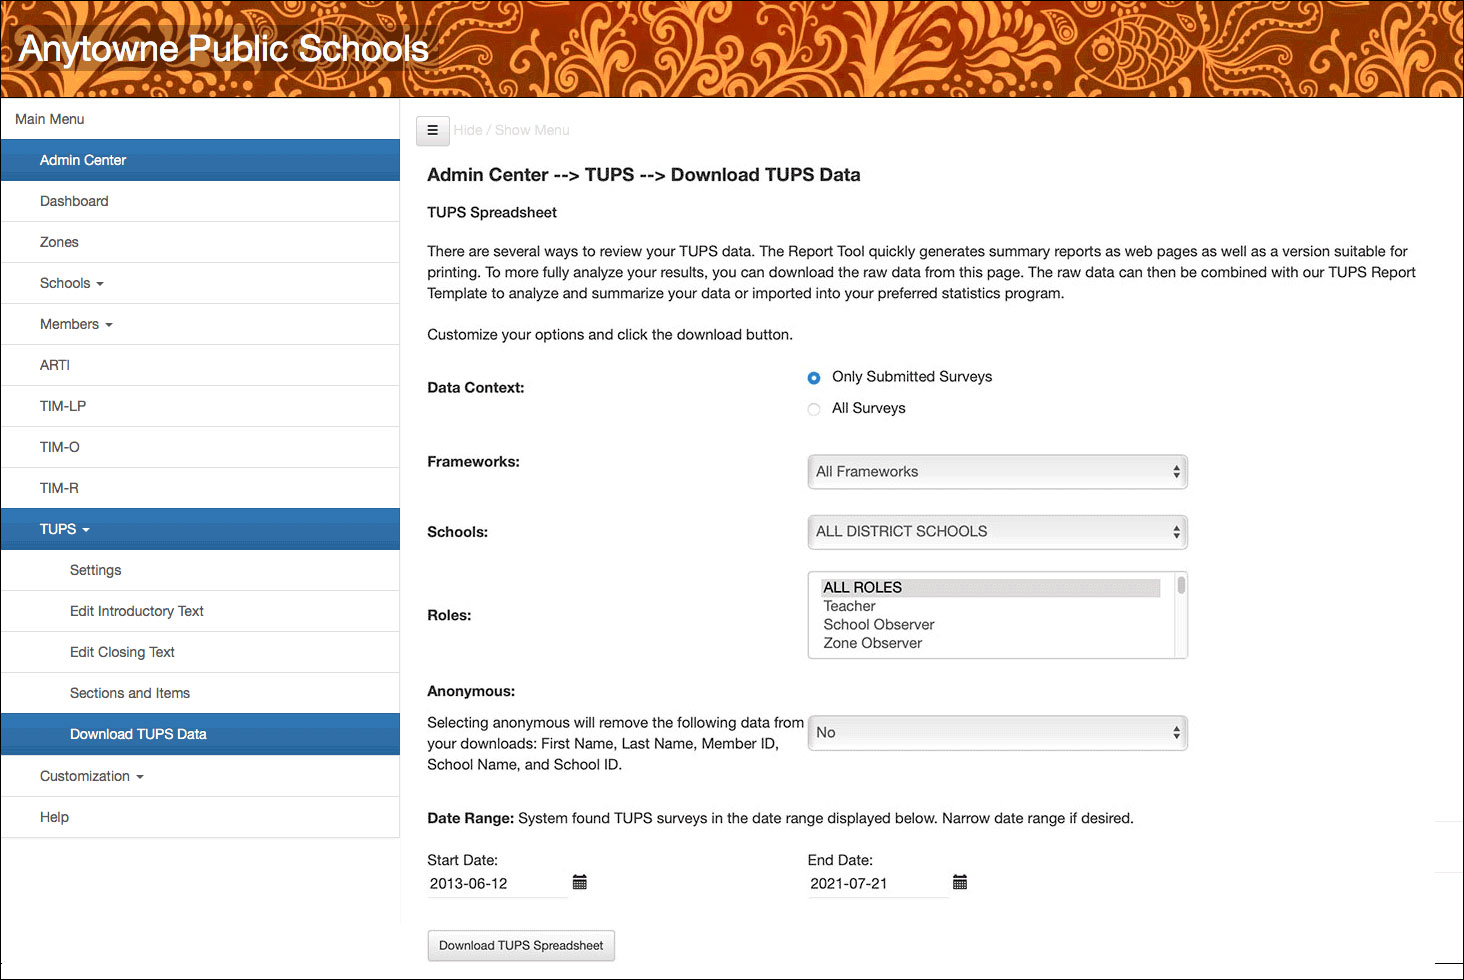Click the End Date input field

point(877,884)
